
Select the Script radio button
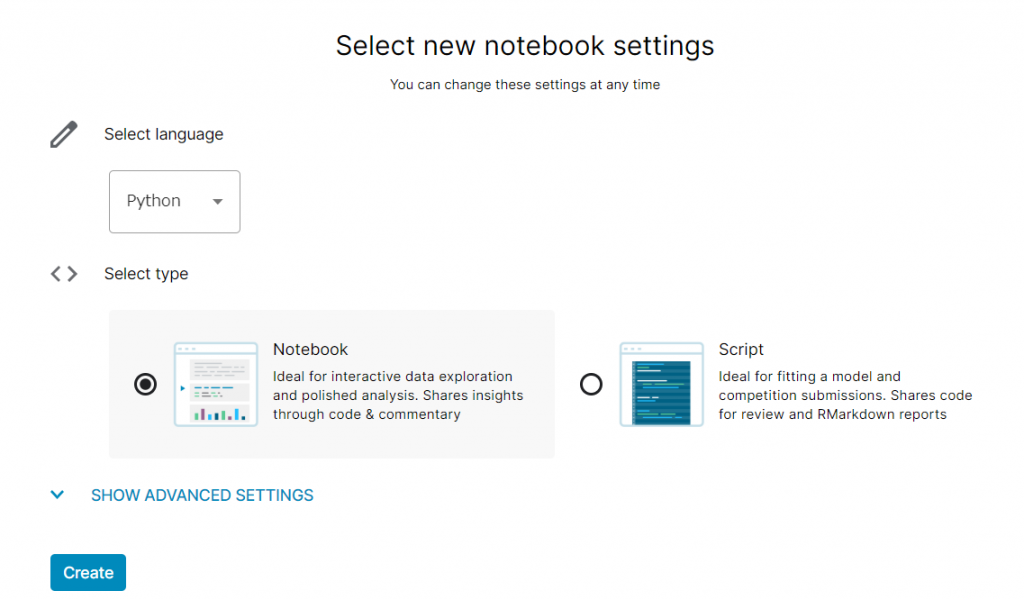[591, 384]
